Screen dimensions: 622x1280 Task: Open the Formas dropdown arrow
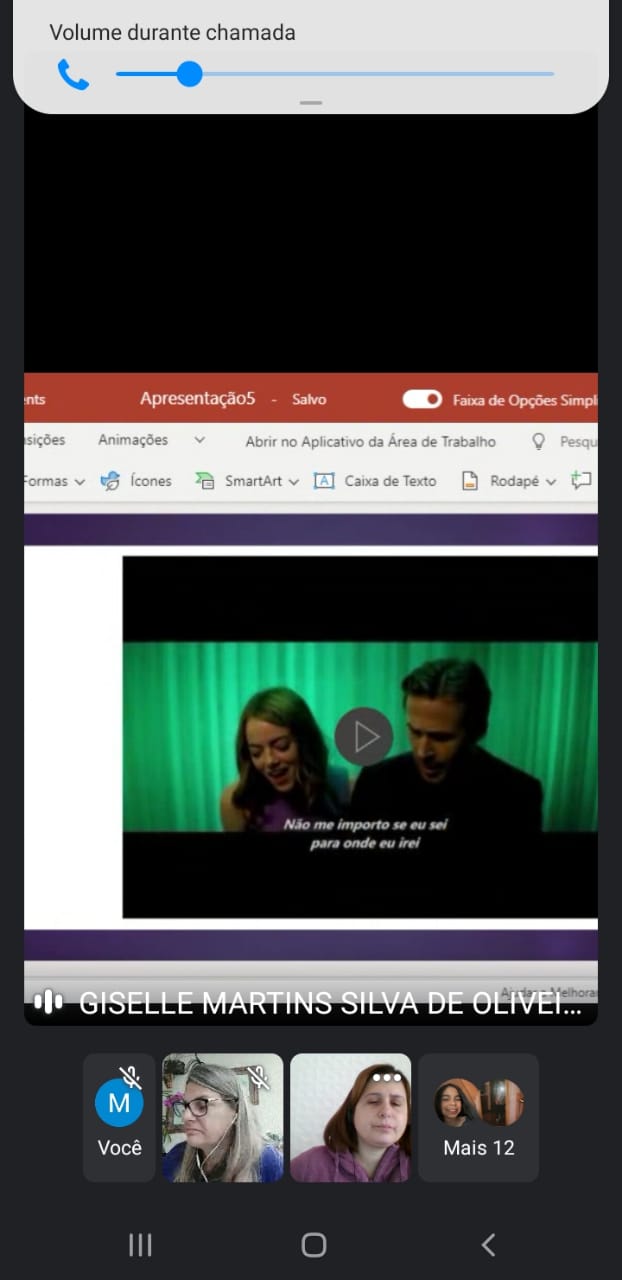(79, 482)
